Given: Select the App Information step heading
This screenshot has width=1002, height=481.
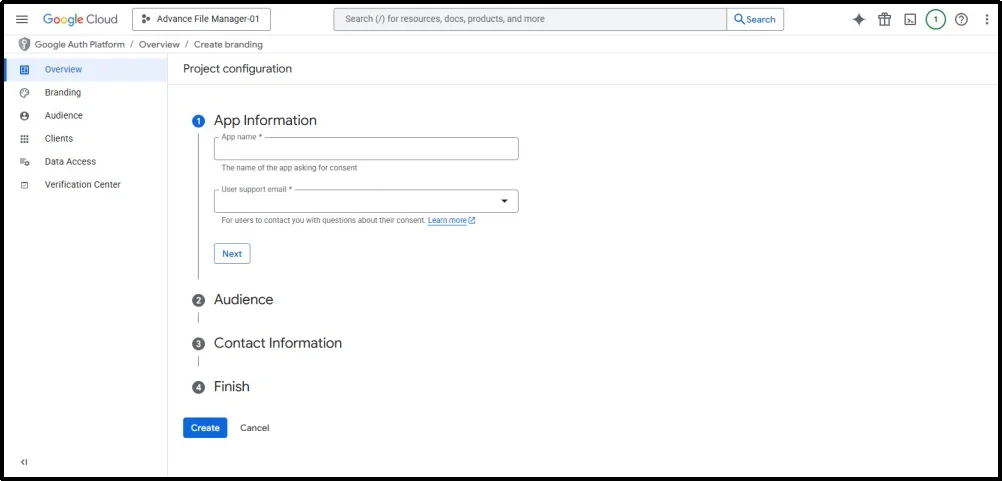Looking at the screenshot, I should (265, 120).
